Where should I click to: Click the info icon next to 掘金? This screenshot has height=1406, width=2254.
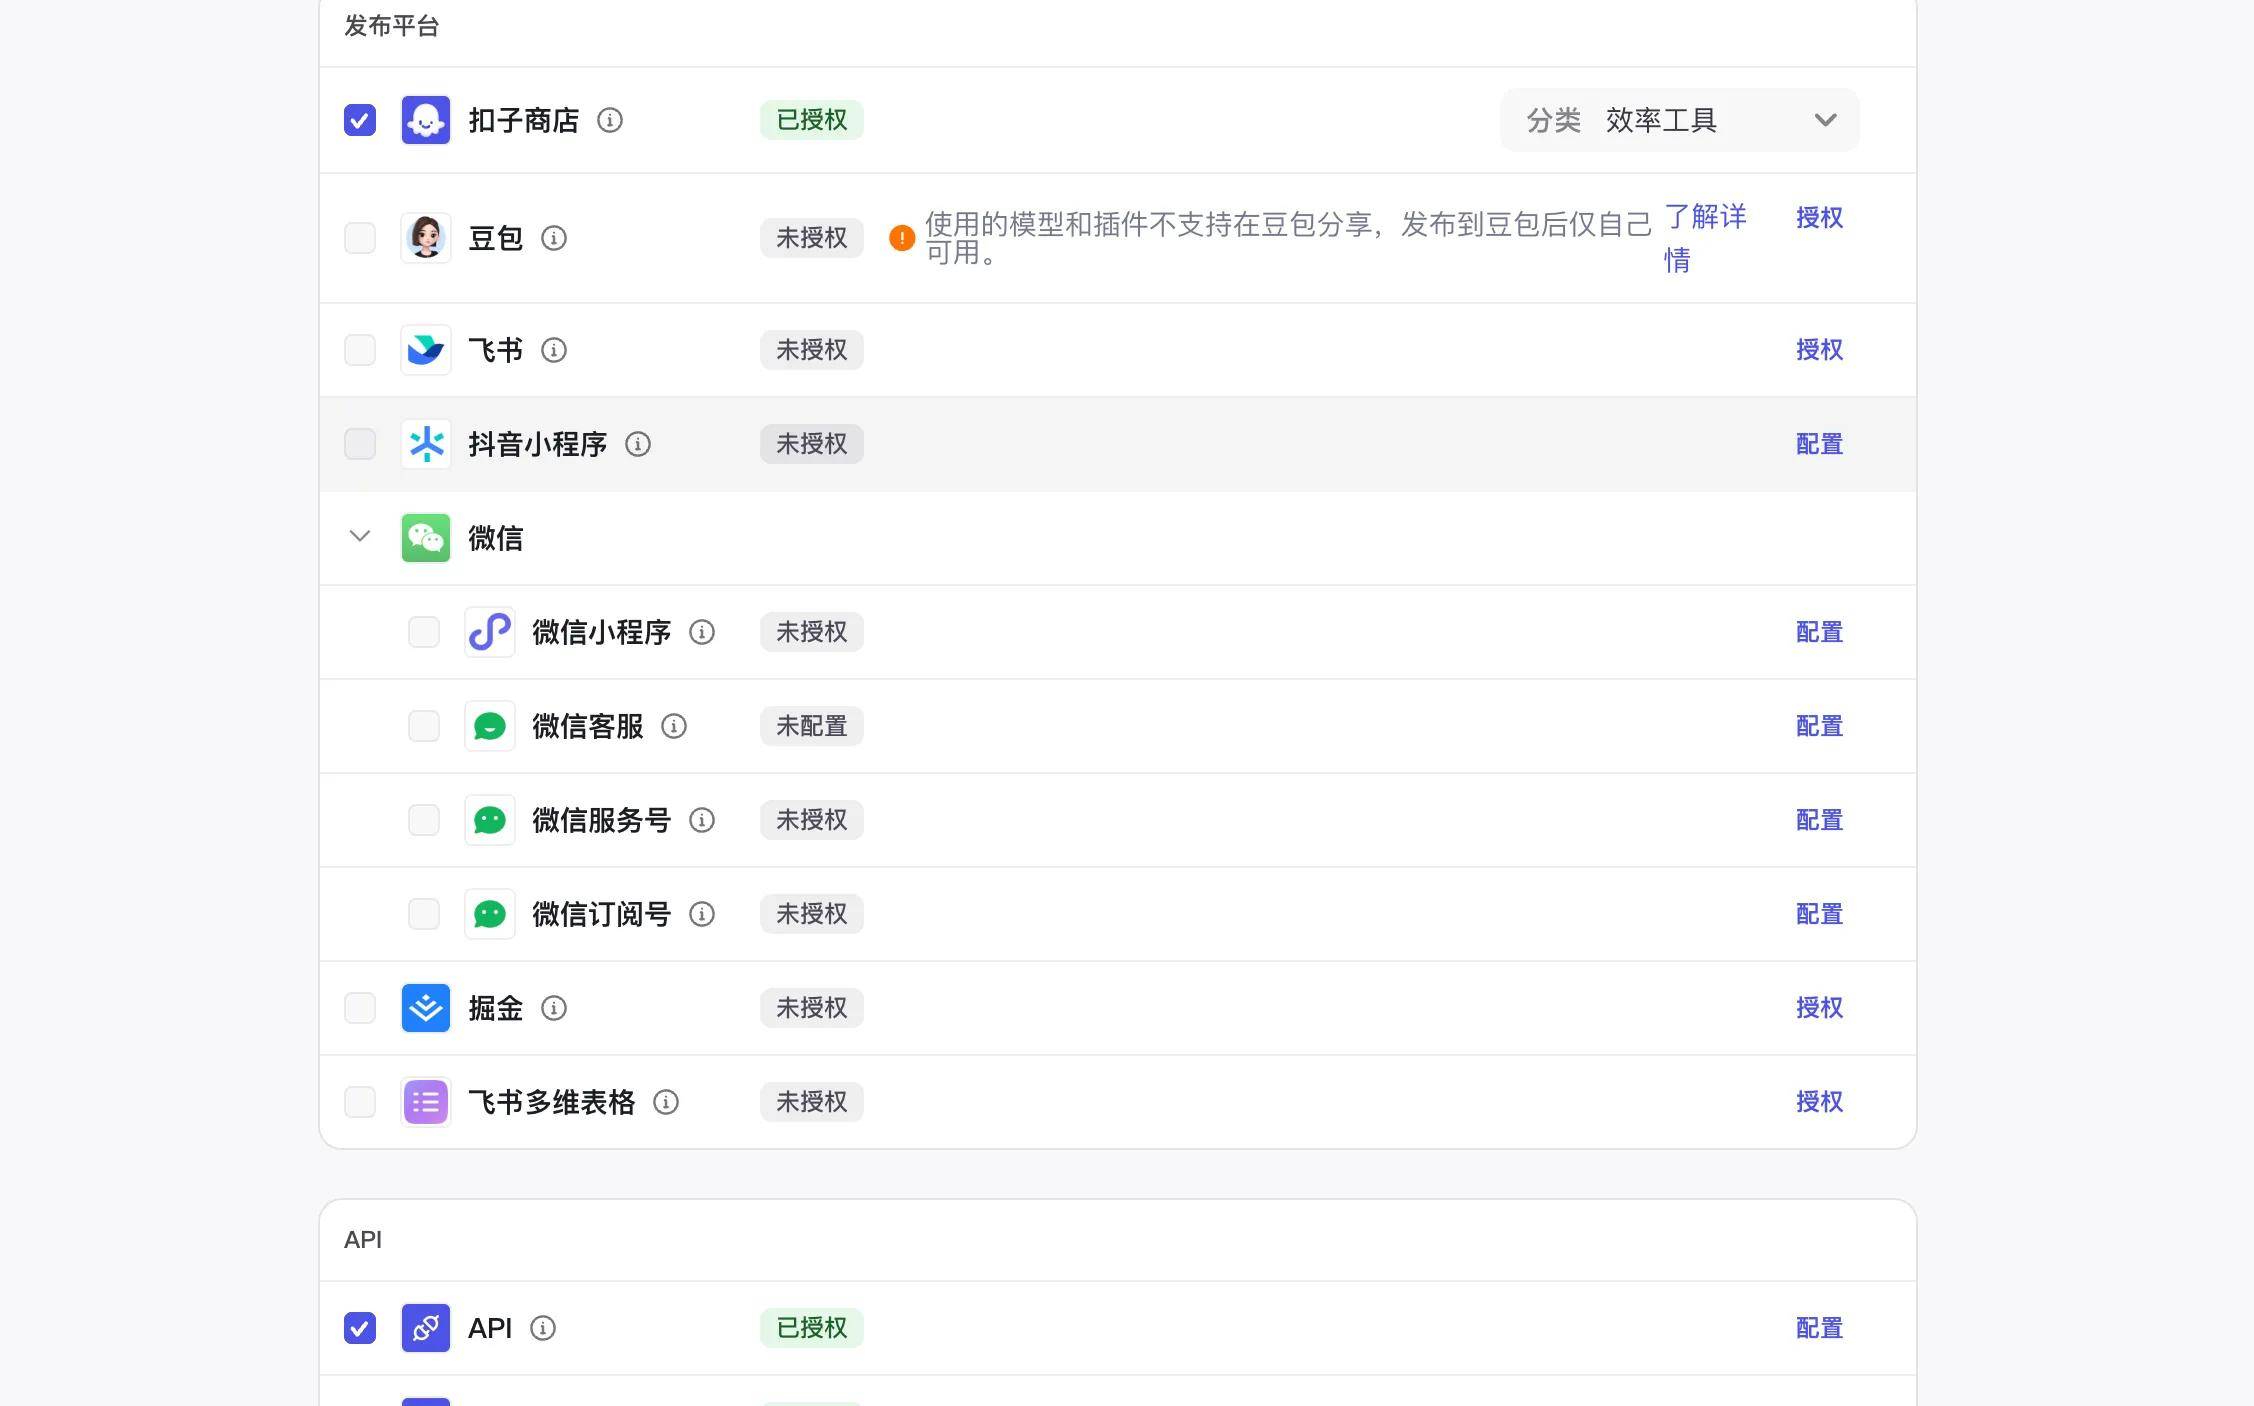click(x=554, y=1008)
